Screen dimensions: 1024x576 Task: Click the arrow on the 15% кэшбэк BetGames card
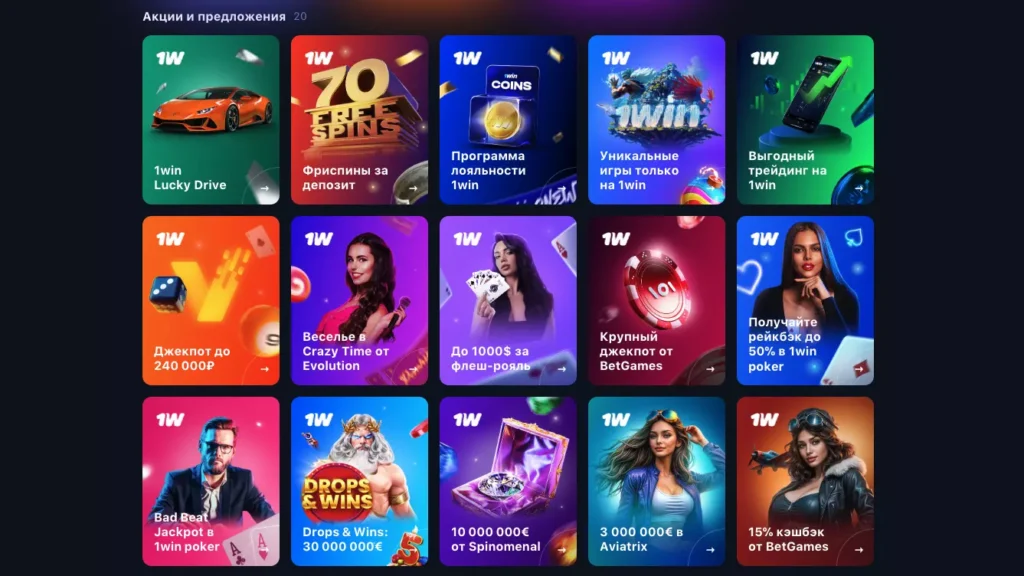pyautogui.click(x=859, y=550)
